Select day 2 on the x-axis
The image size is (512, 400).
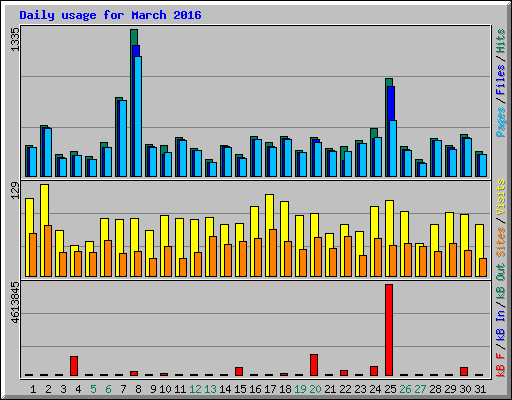tap(48, 389)
